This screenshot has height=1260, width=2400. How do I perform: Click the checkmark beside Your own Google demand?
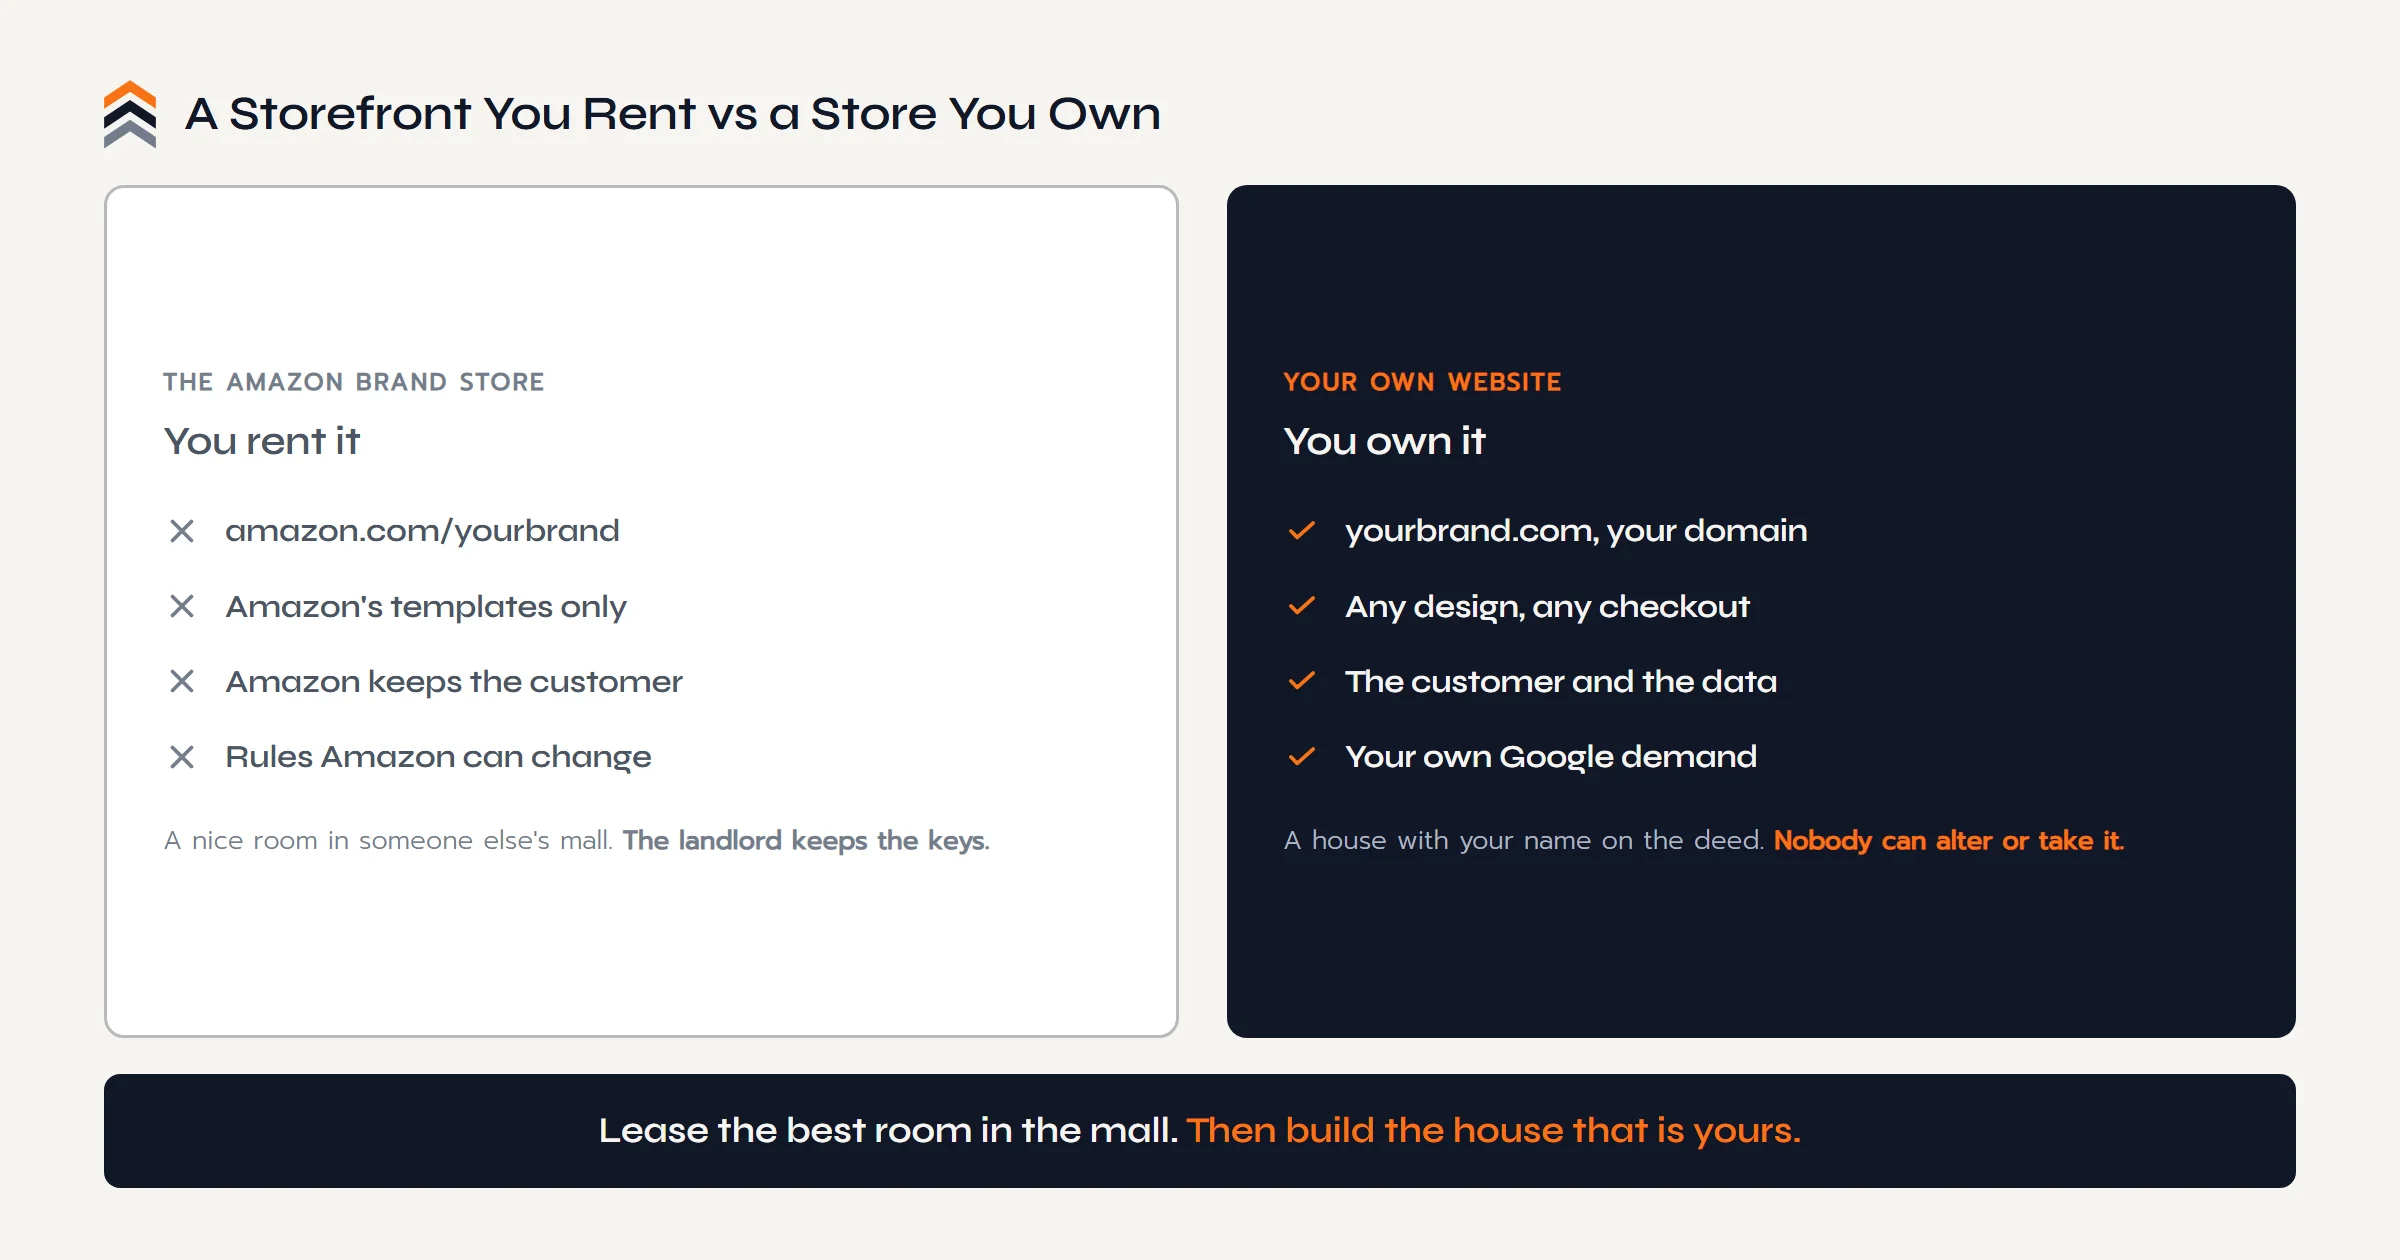[1302, 757]
